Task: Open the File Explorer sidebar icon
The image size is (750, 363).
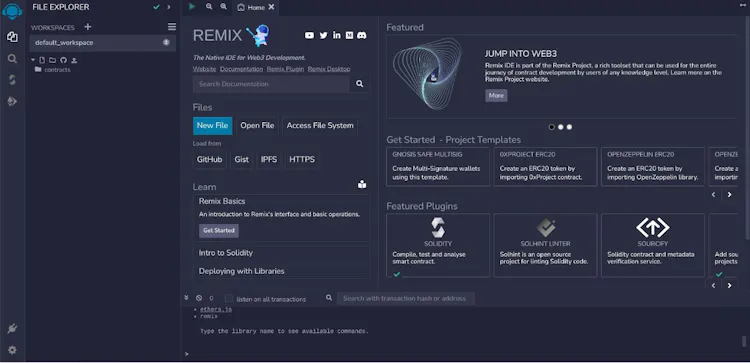Action: (x=12, y=37)
